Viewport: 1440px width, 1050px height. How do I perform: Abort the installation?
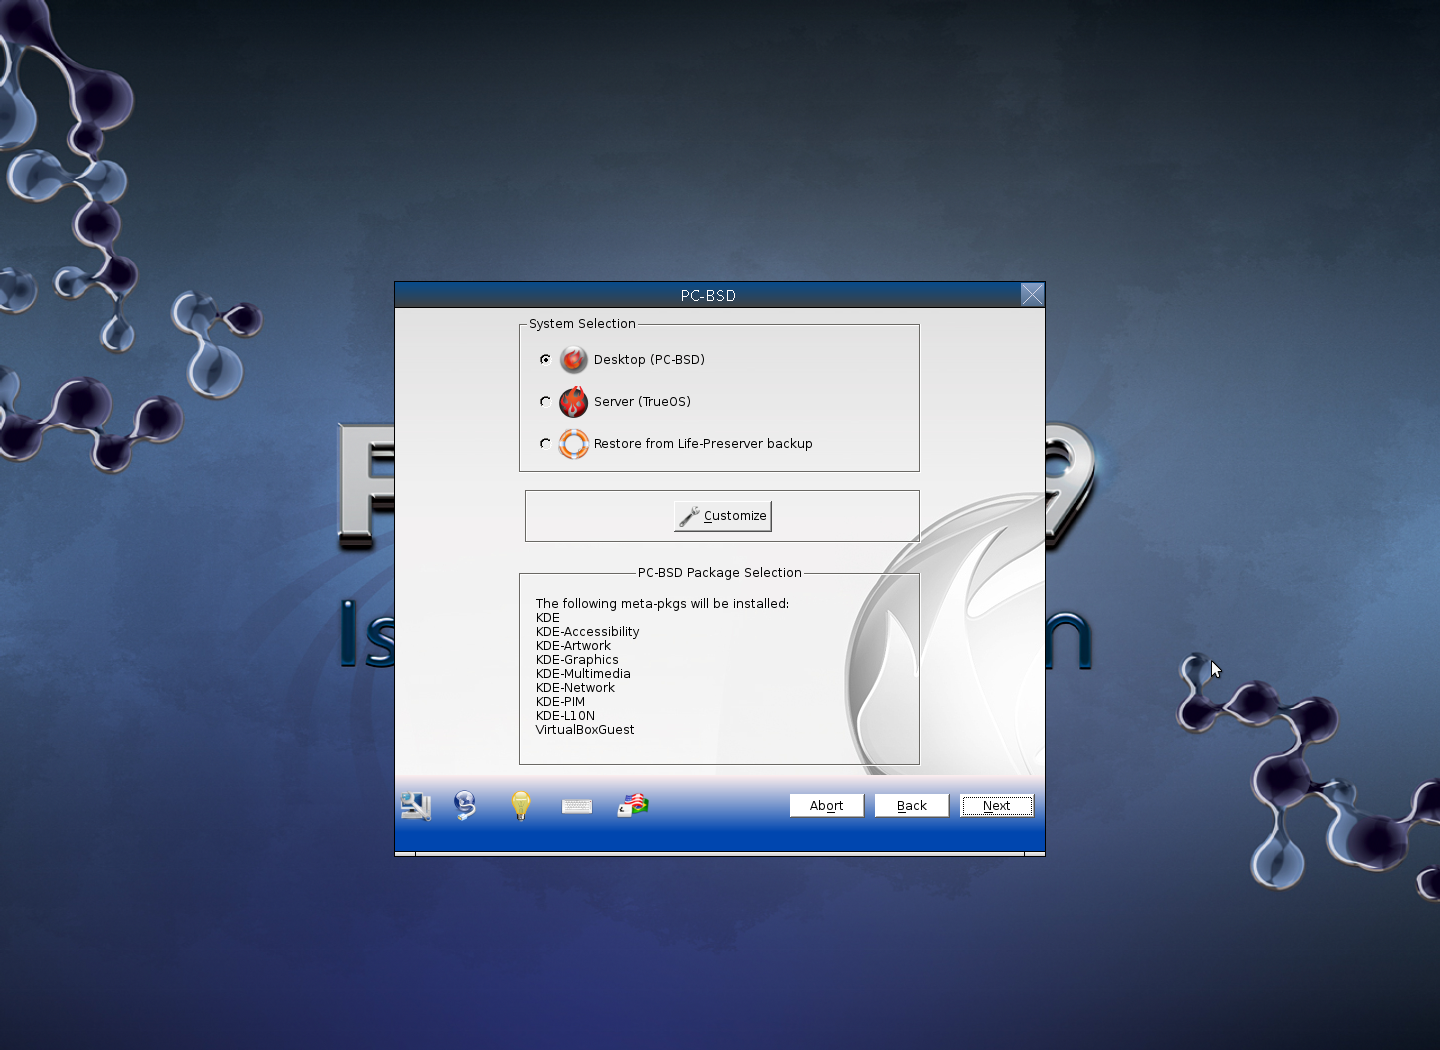pyautogui.click(x=827, y=806)
